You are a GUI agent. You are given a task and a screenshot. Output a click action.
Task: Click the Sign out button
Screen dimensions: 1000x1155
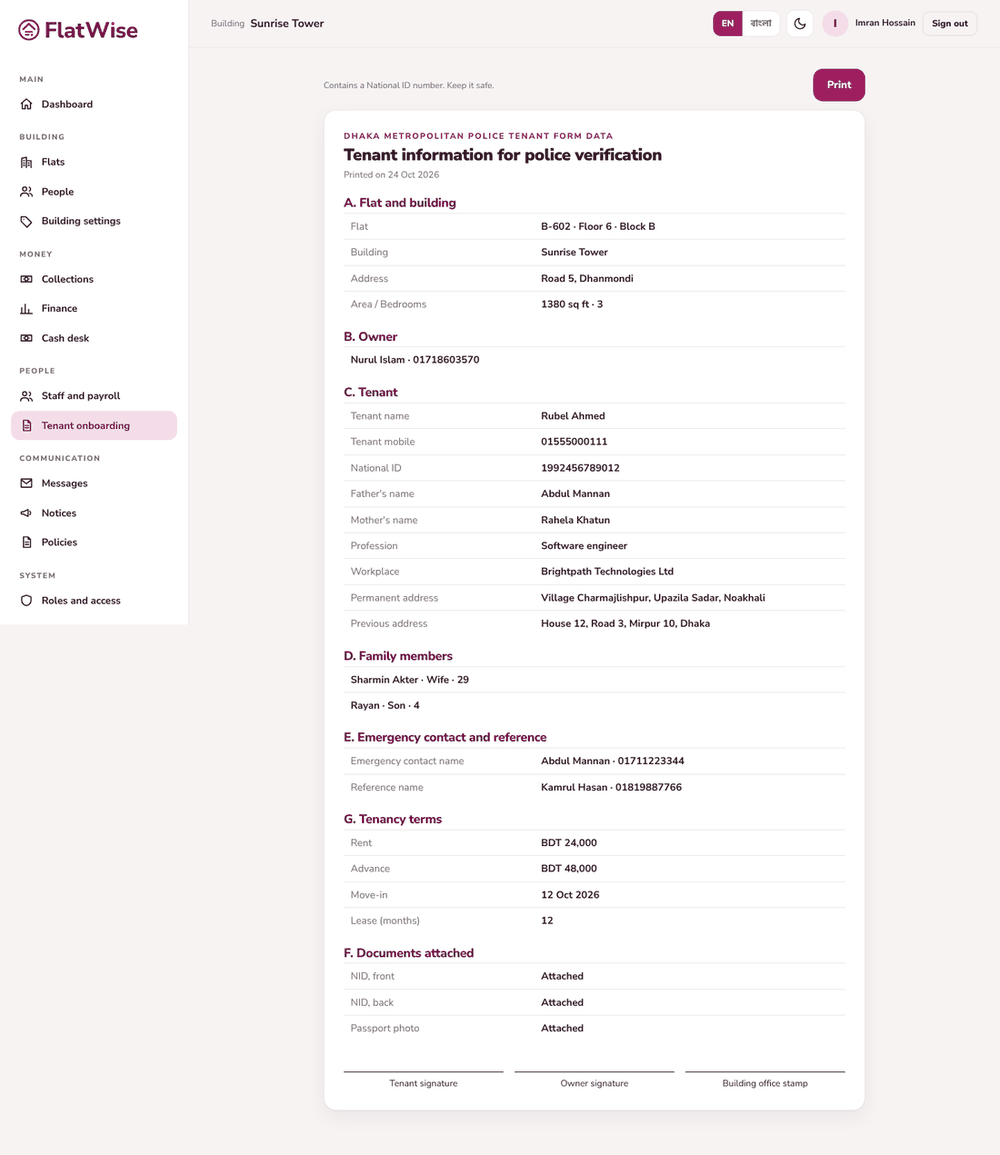(950, 24)
